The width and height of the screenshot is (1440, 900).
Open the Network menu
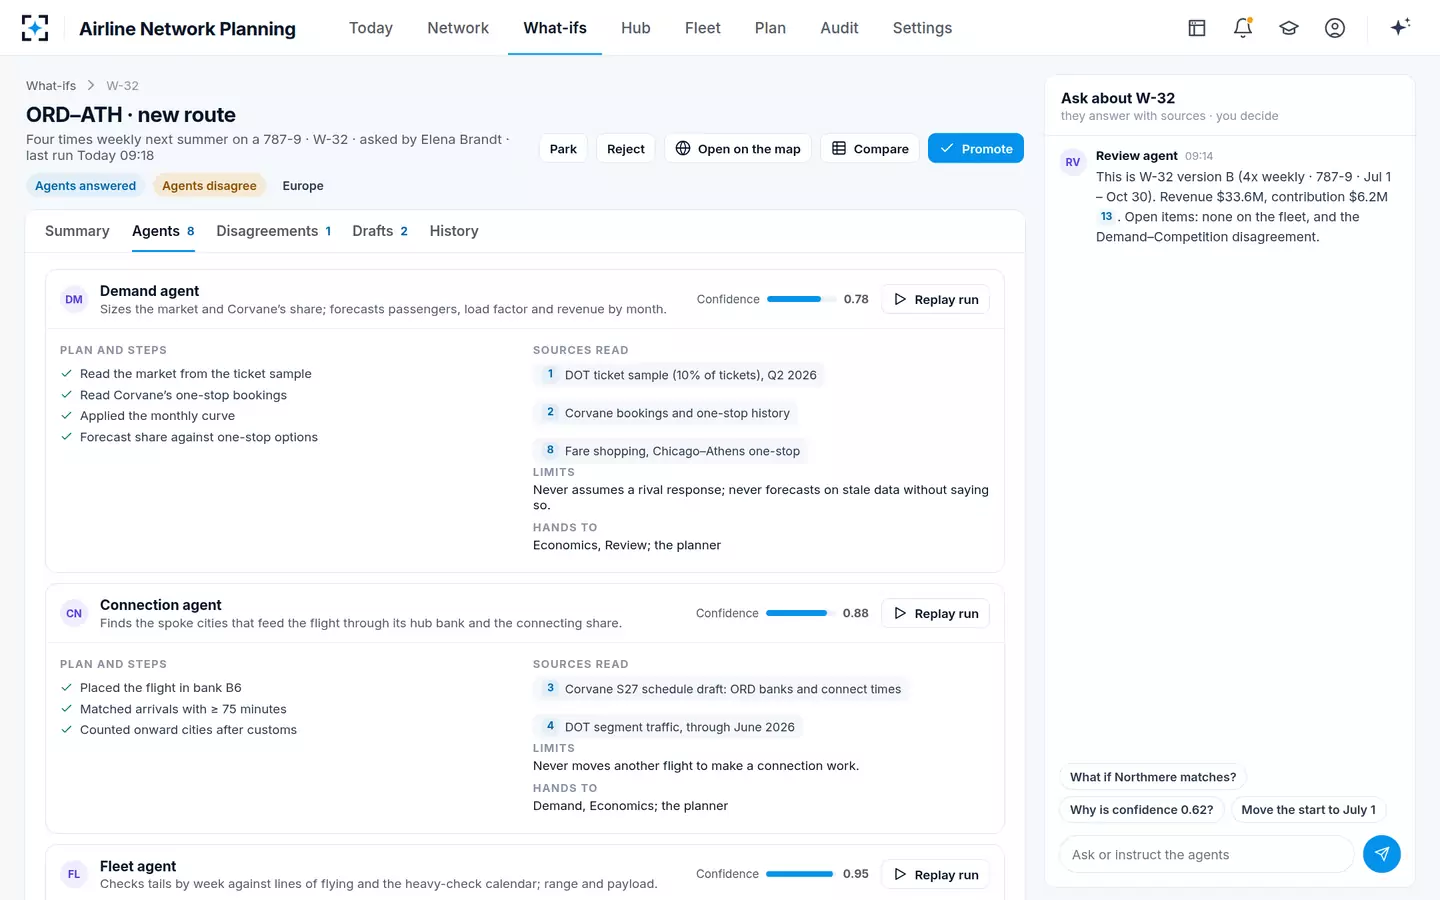tap(458, 28)
